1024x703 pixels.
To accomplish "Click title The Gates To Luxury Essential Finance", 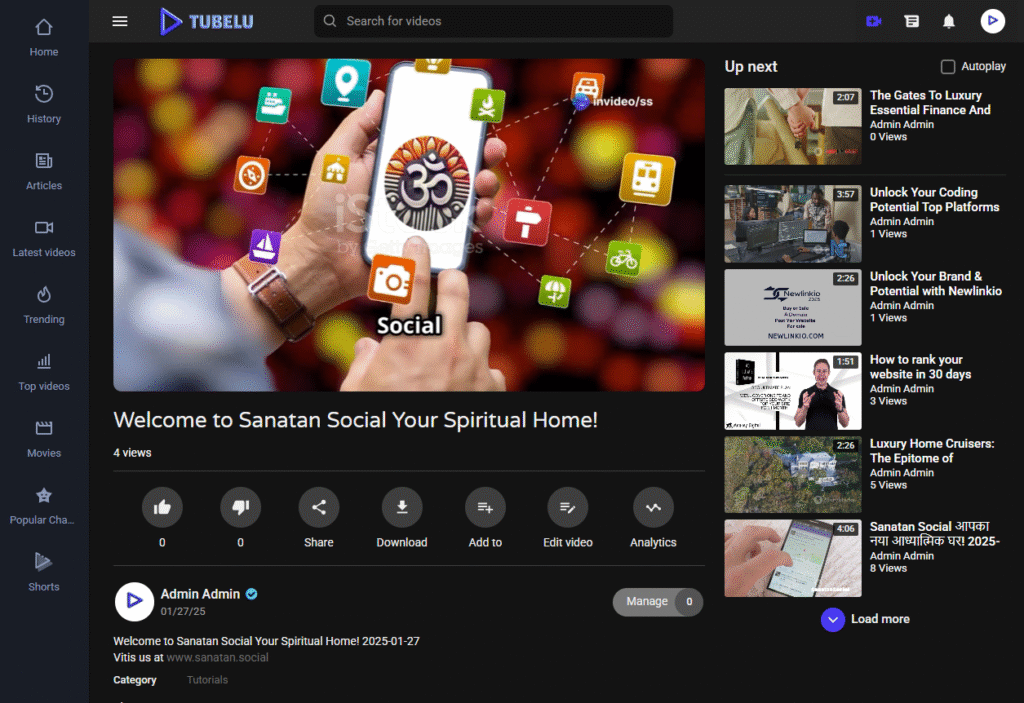I will click(930, 103).
